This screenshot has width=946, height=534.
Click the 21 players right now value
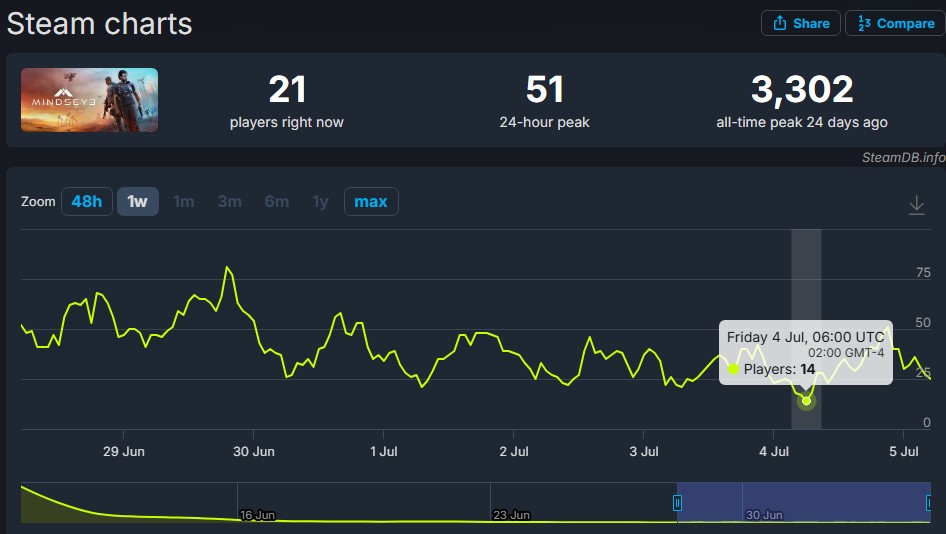pos(287,89)
